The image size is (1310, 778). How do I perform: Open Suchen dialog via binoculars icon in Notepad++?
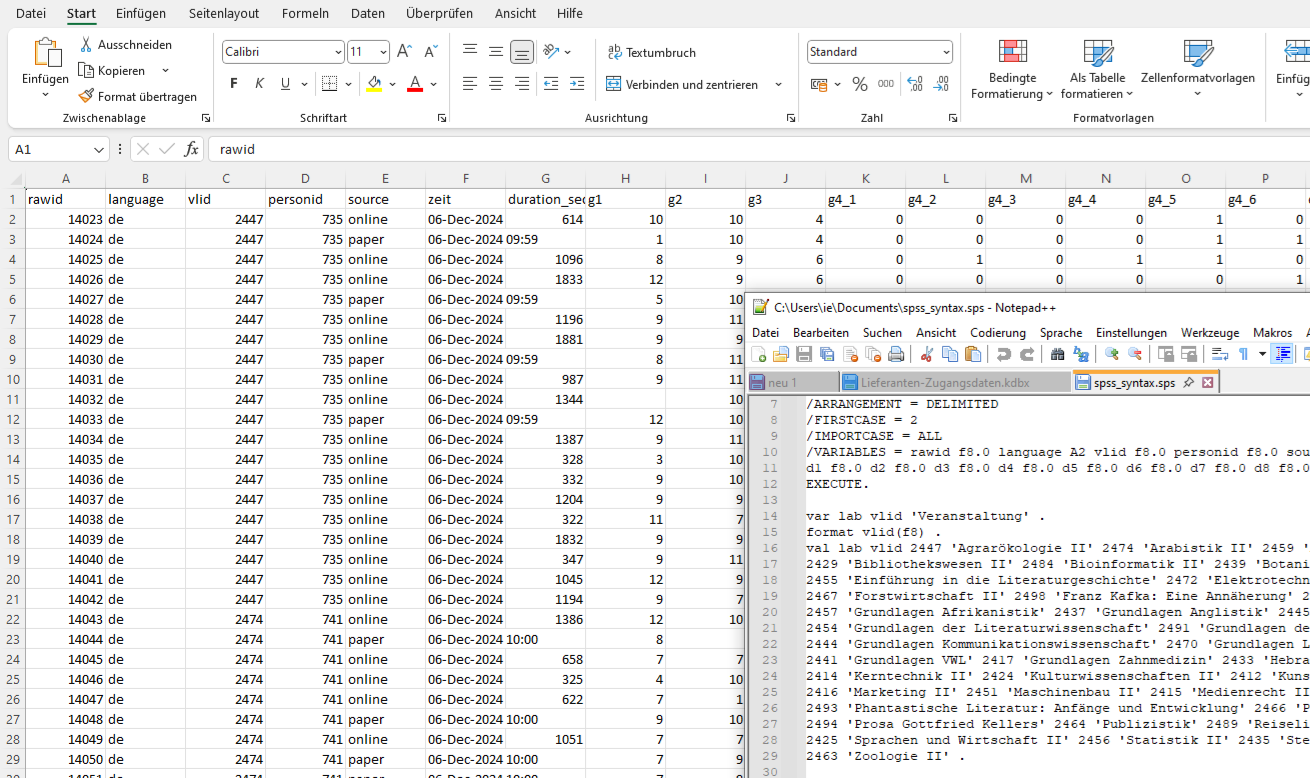click(x=1057, y=353)
